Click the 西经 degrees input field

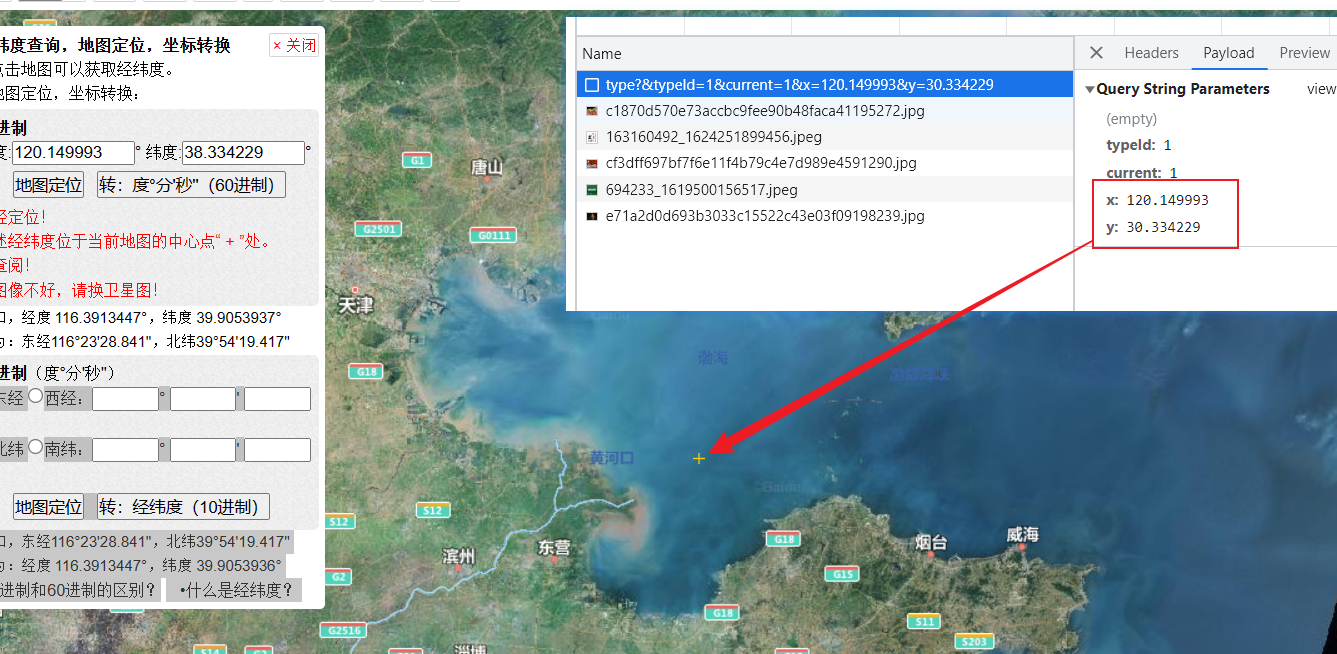(125, 399)
